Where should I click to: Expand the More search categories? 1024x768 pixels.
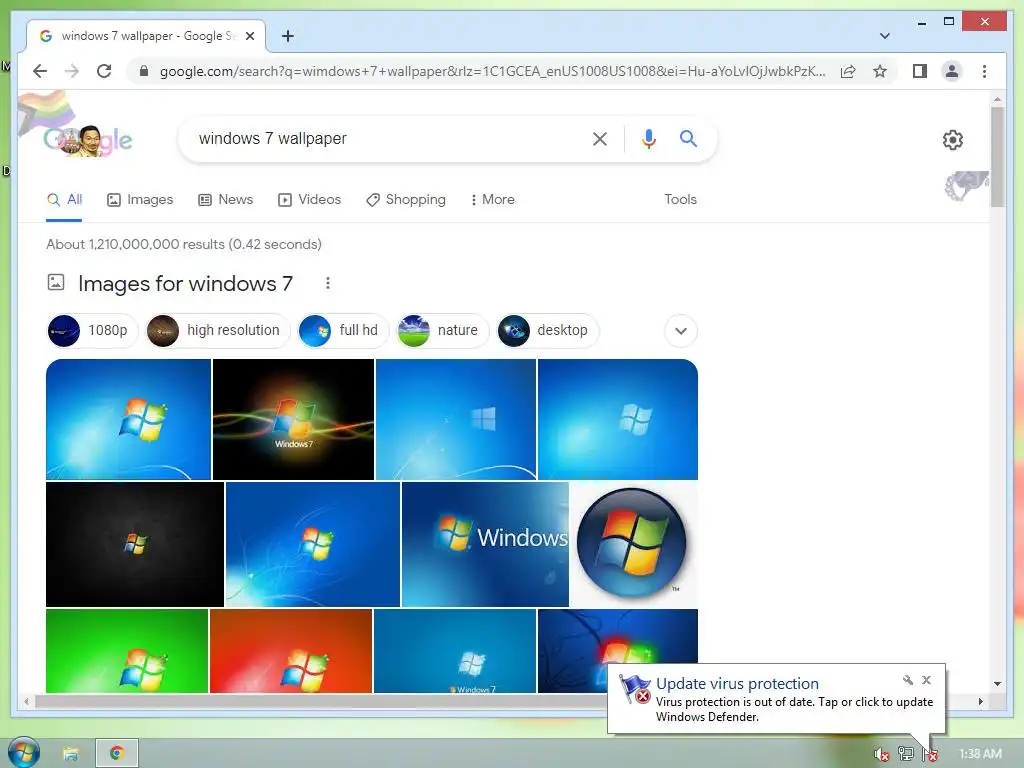tap(492, 200)
